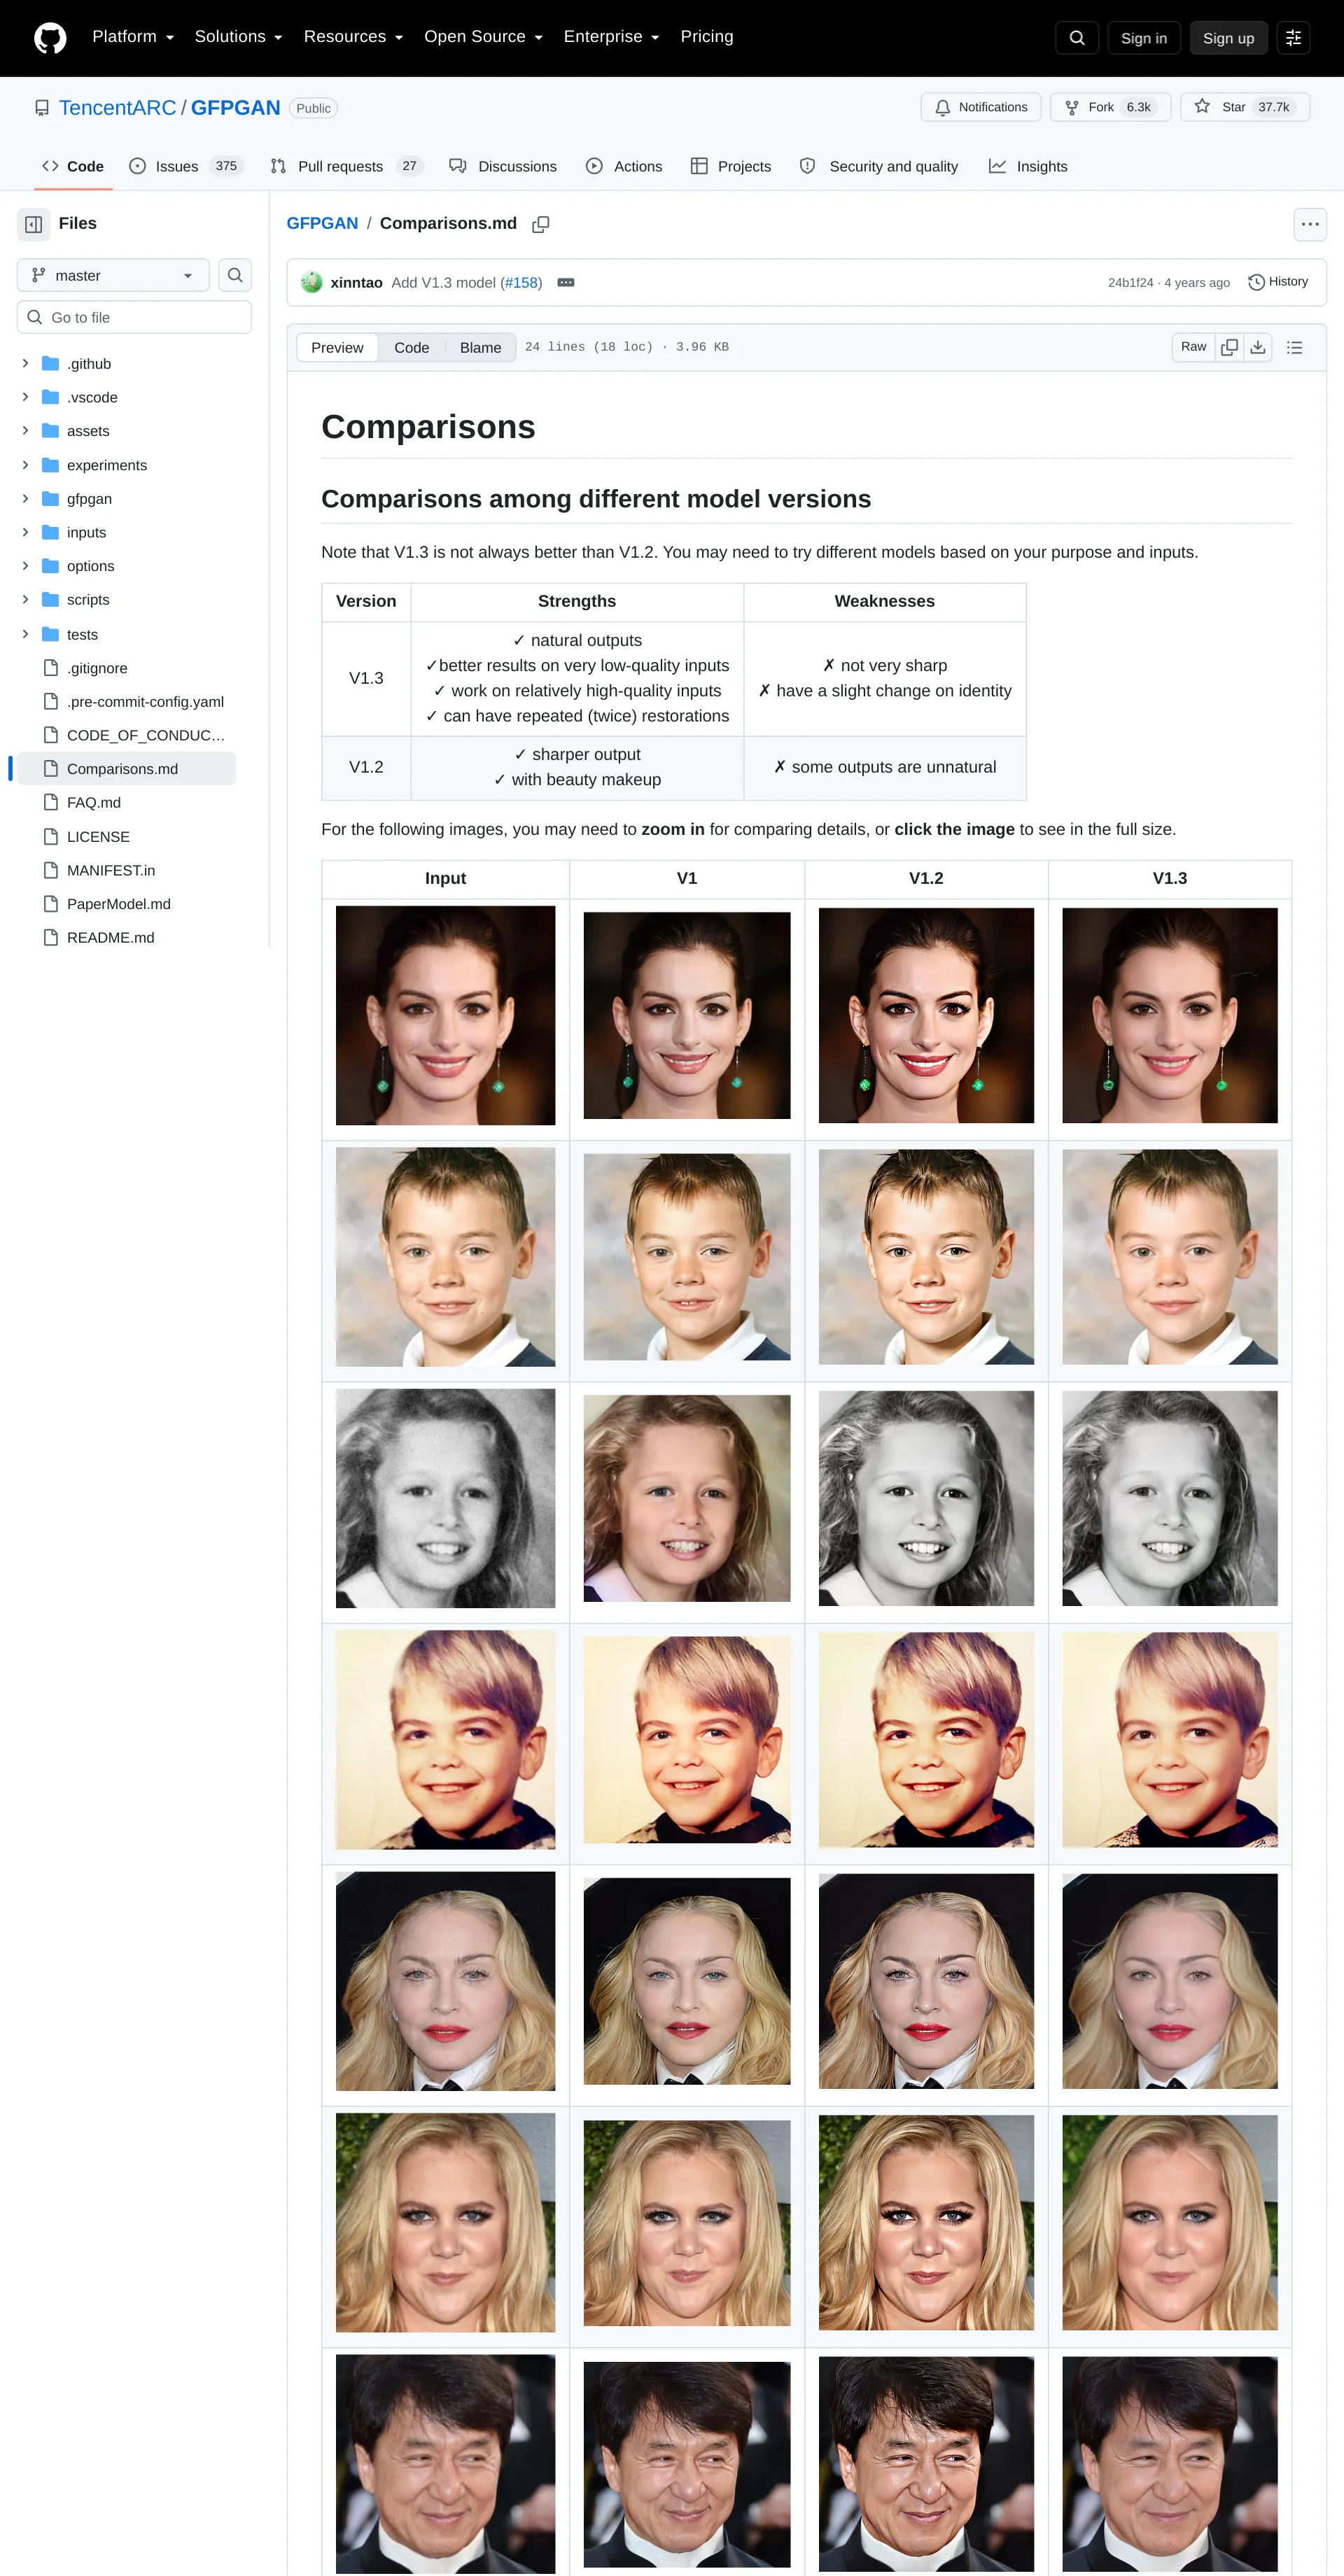Click the GitHub logo icon
1344x2576 pixels.
50,38
